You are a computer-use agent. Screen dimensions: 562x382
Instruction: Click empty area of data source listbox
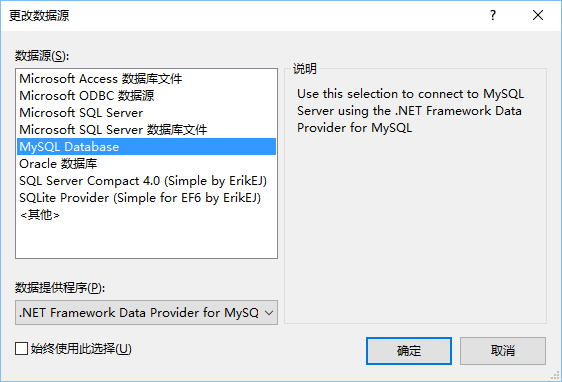[x=147, y=240]
